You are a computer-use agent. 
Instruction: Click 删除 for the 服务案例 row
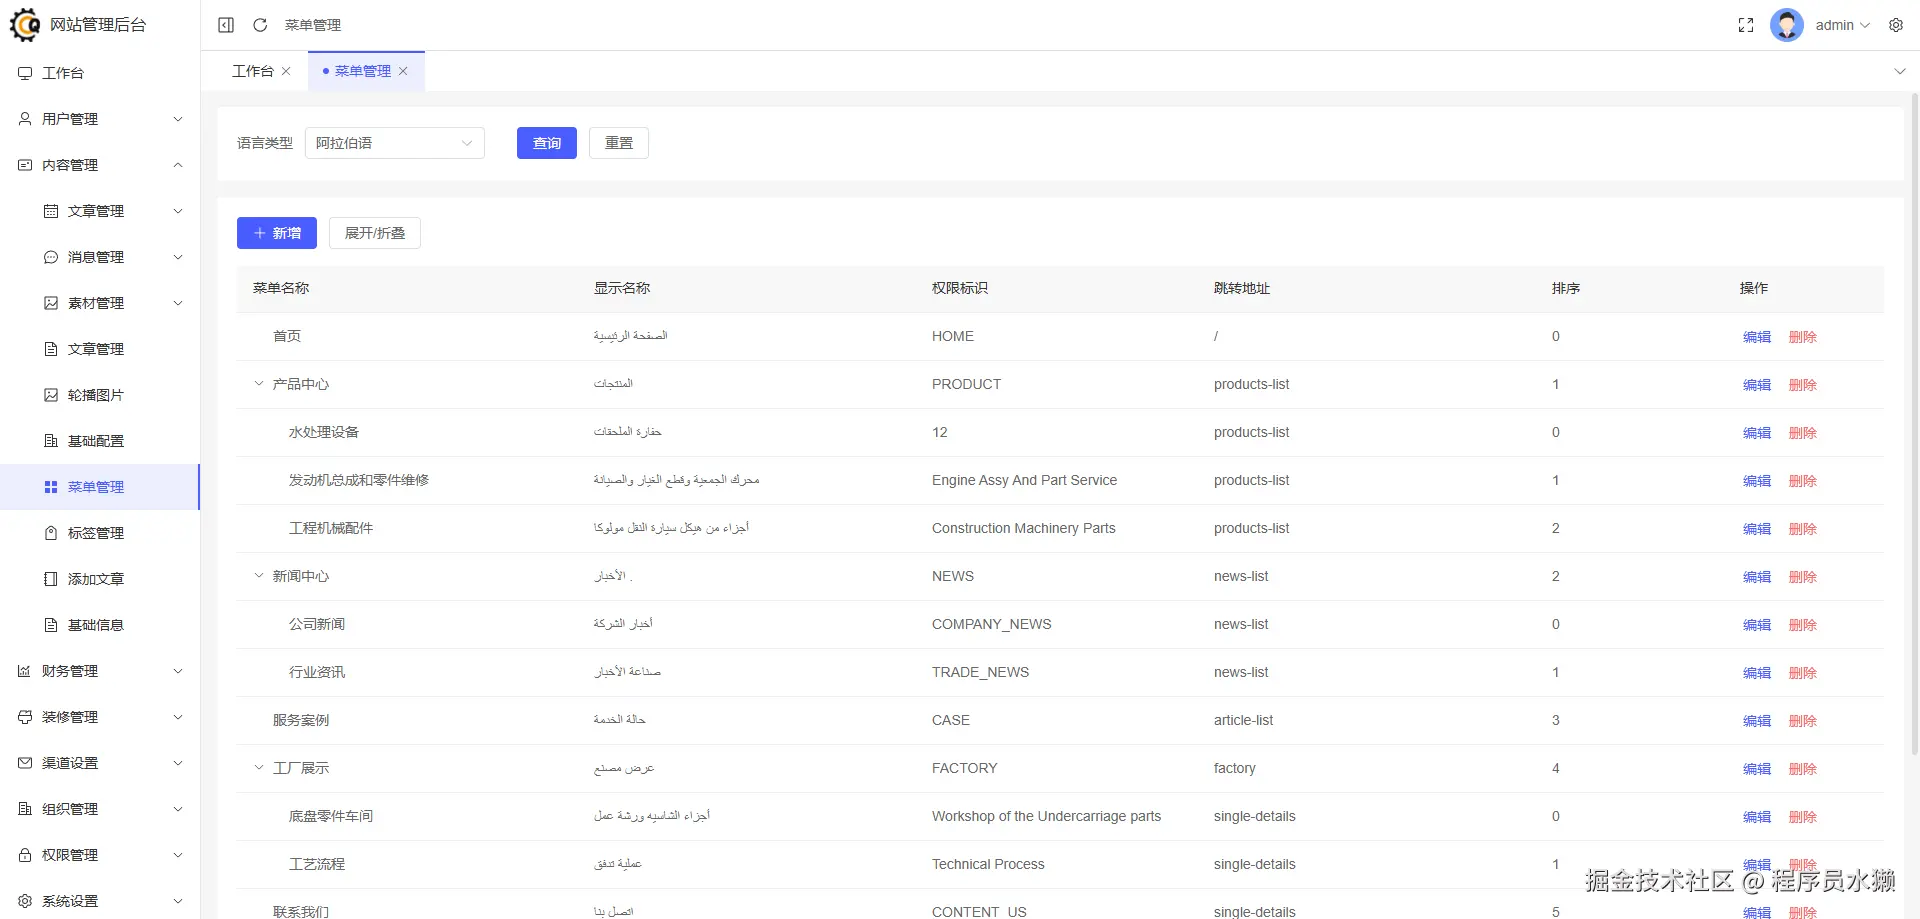coord(1802,721)
